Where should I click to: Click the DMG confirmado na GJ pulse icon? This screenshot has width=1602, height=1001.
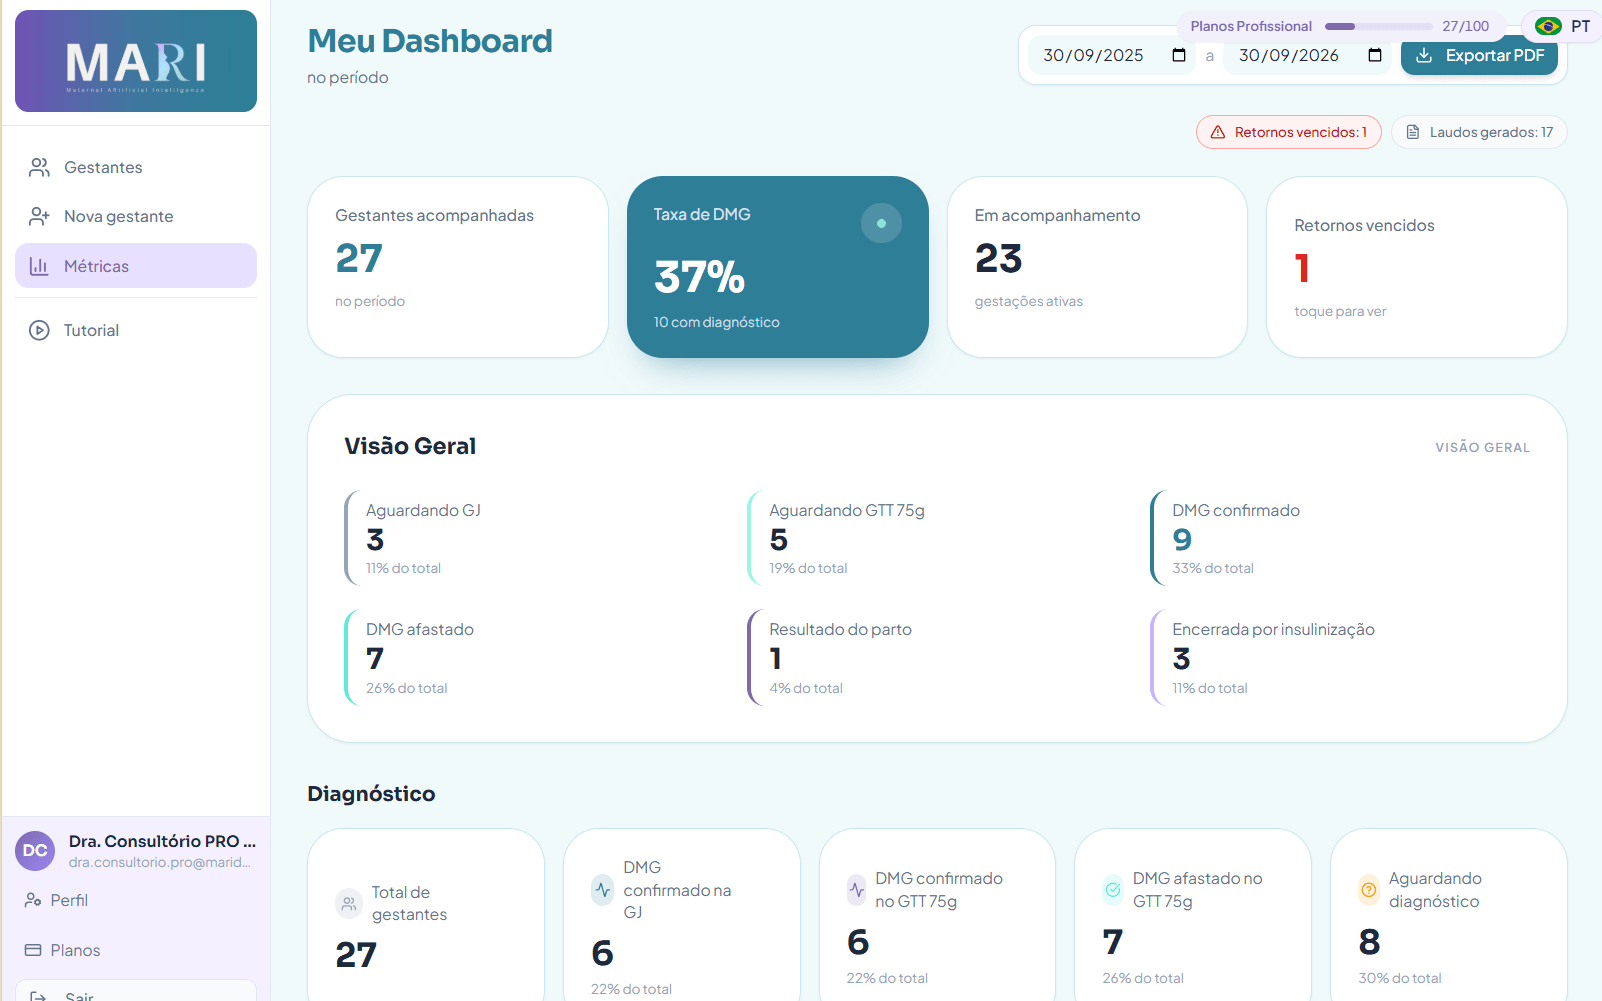point(603,890)
